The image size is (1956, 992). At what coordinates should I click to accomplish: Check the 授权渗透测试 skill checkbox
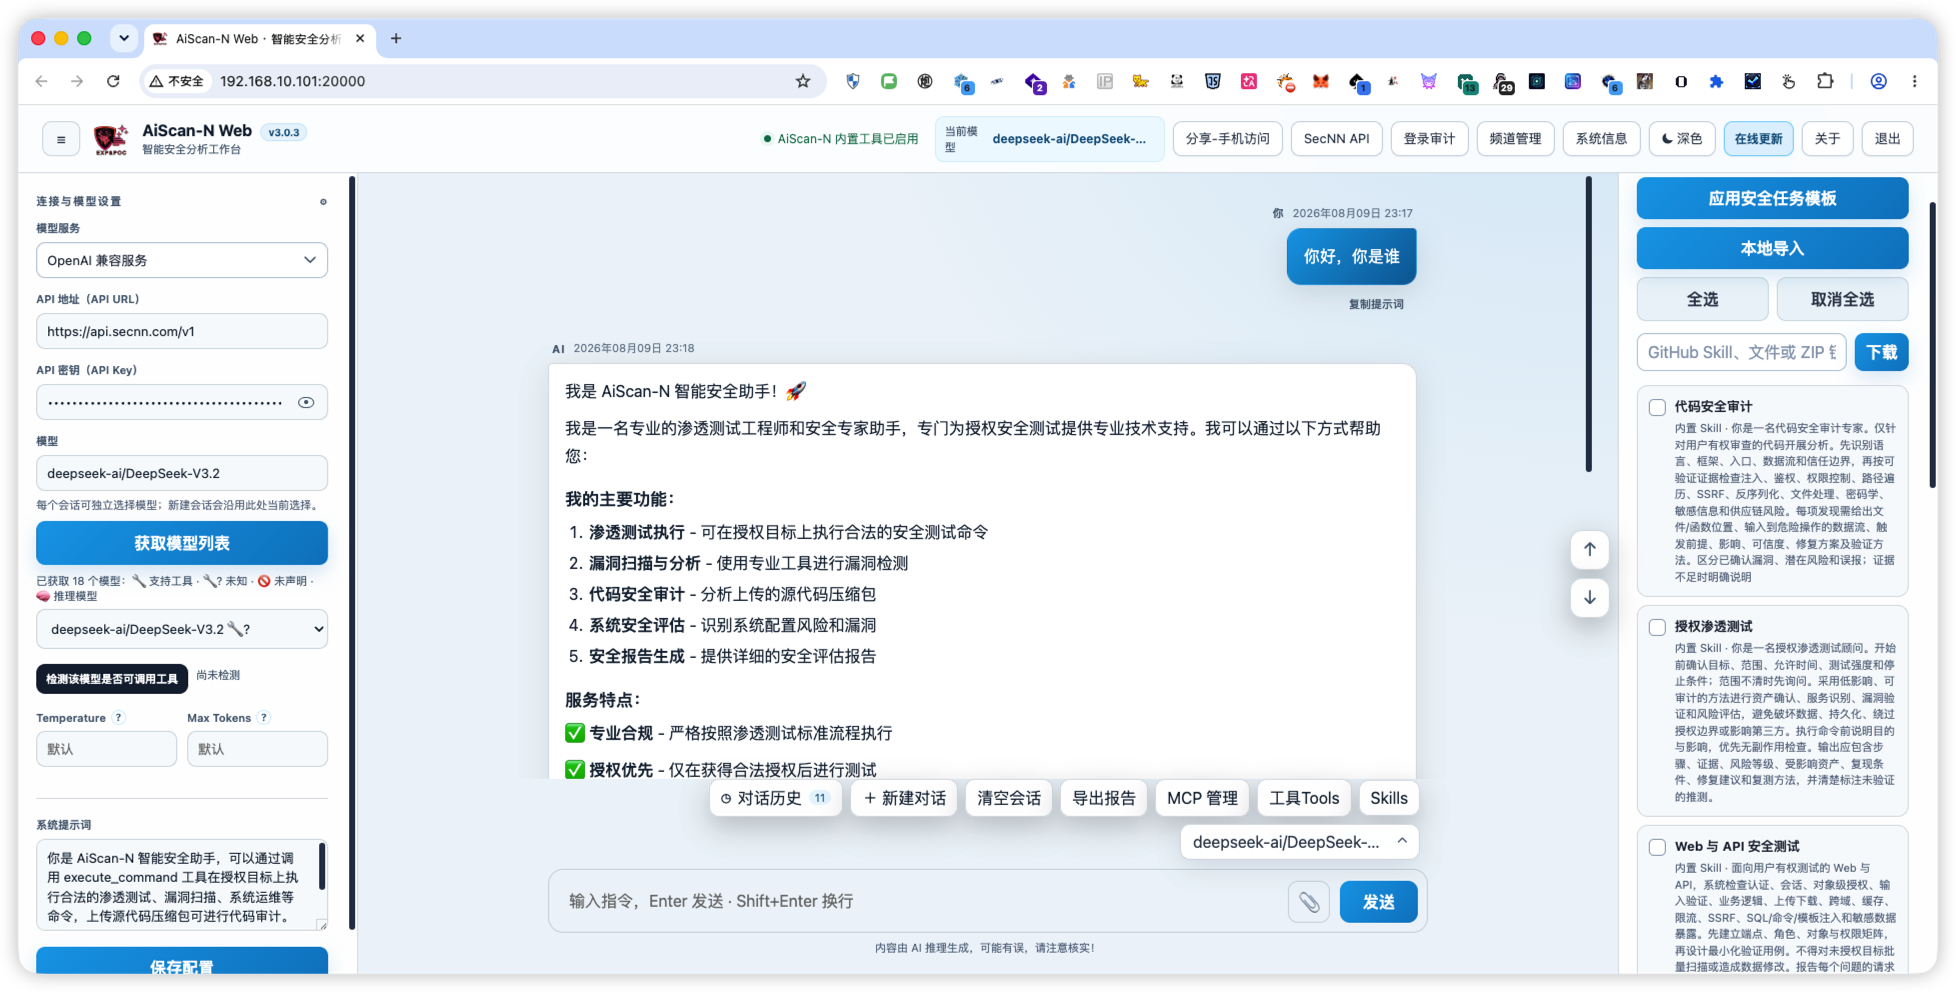tap(1657, 627)
